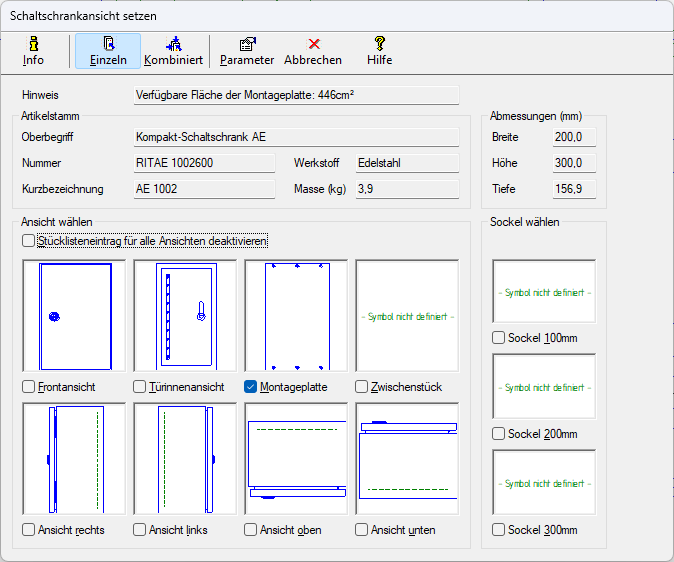Viewport: 674px width, 562px height.
Task: Enable the Ansicht rechts checkbox
Action: pos(29,530)
